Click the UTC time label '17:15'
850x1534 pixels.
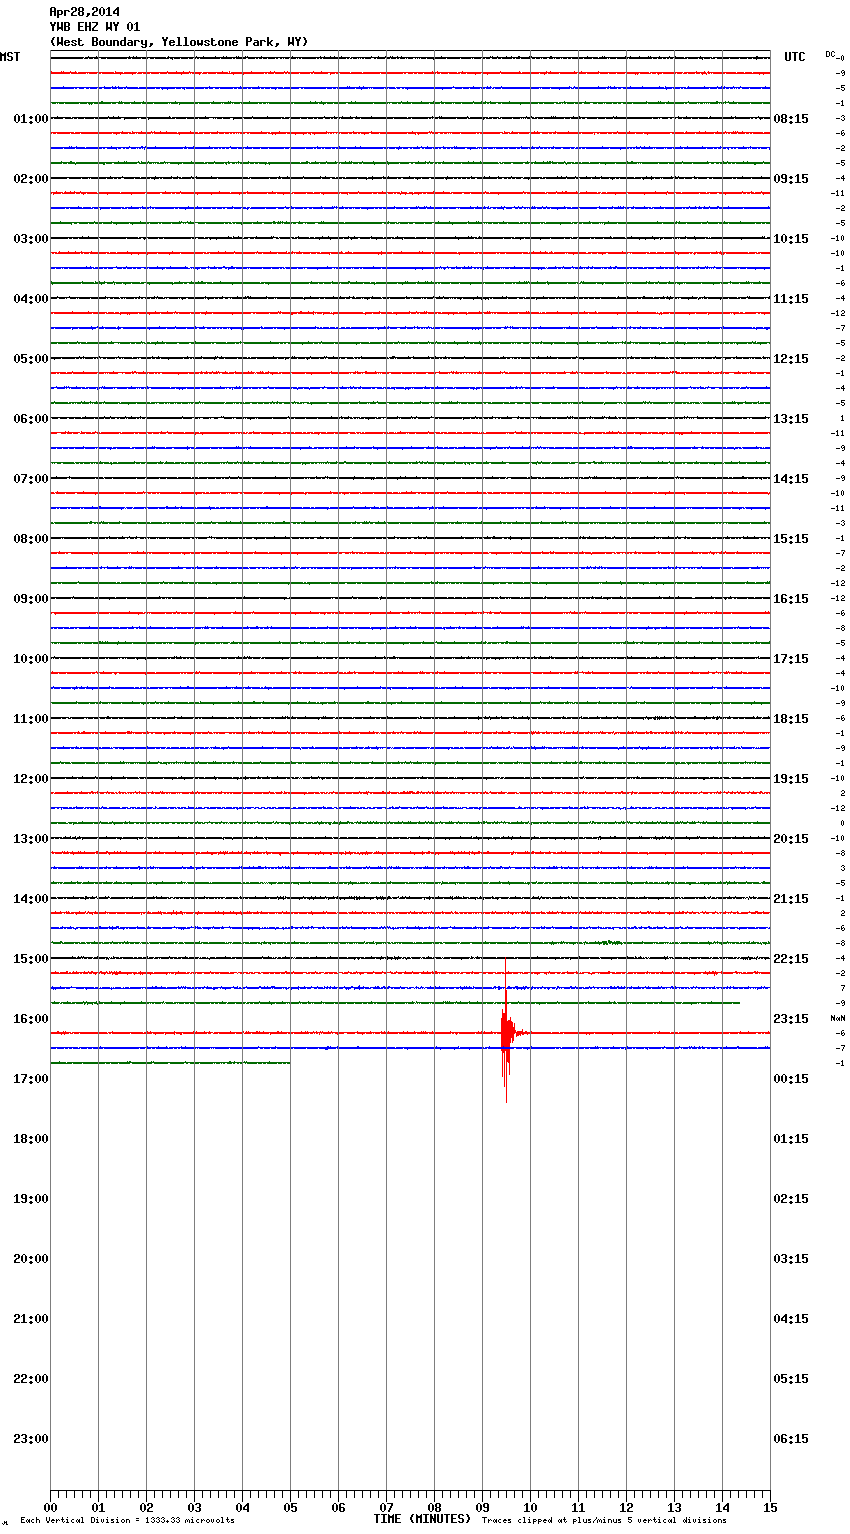point(791,659)
